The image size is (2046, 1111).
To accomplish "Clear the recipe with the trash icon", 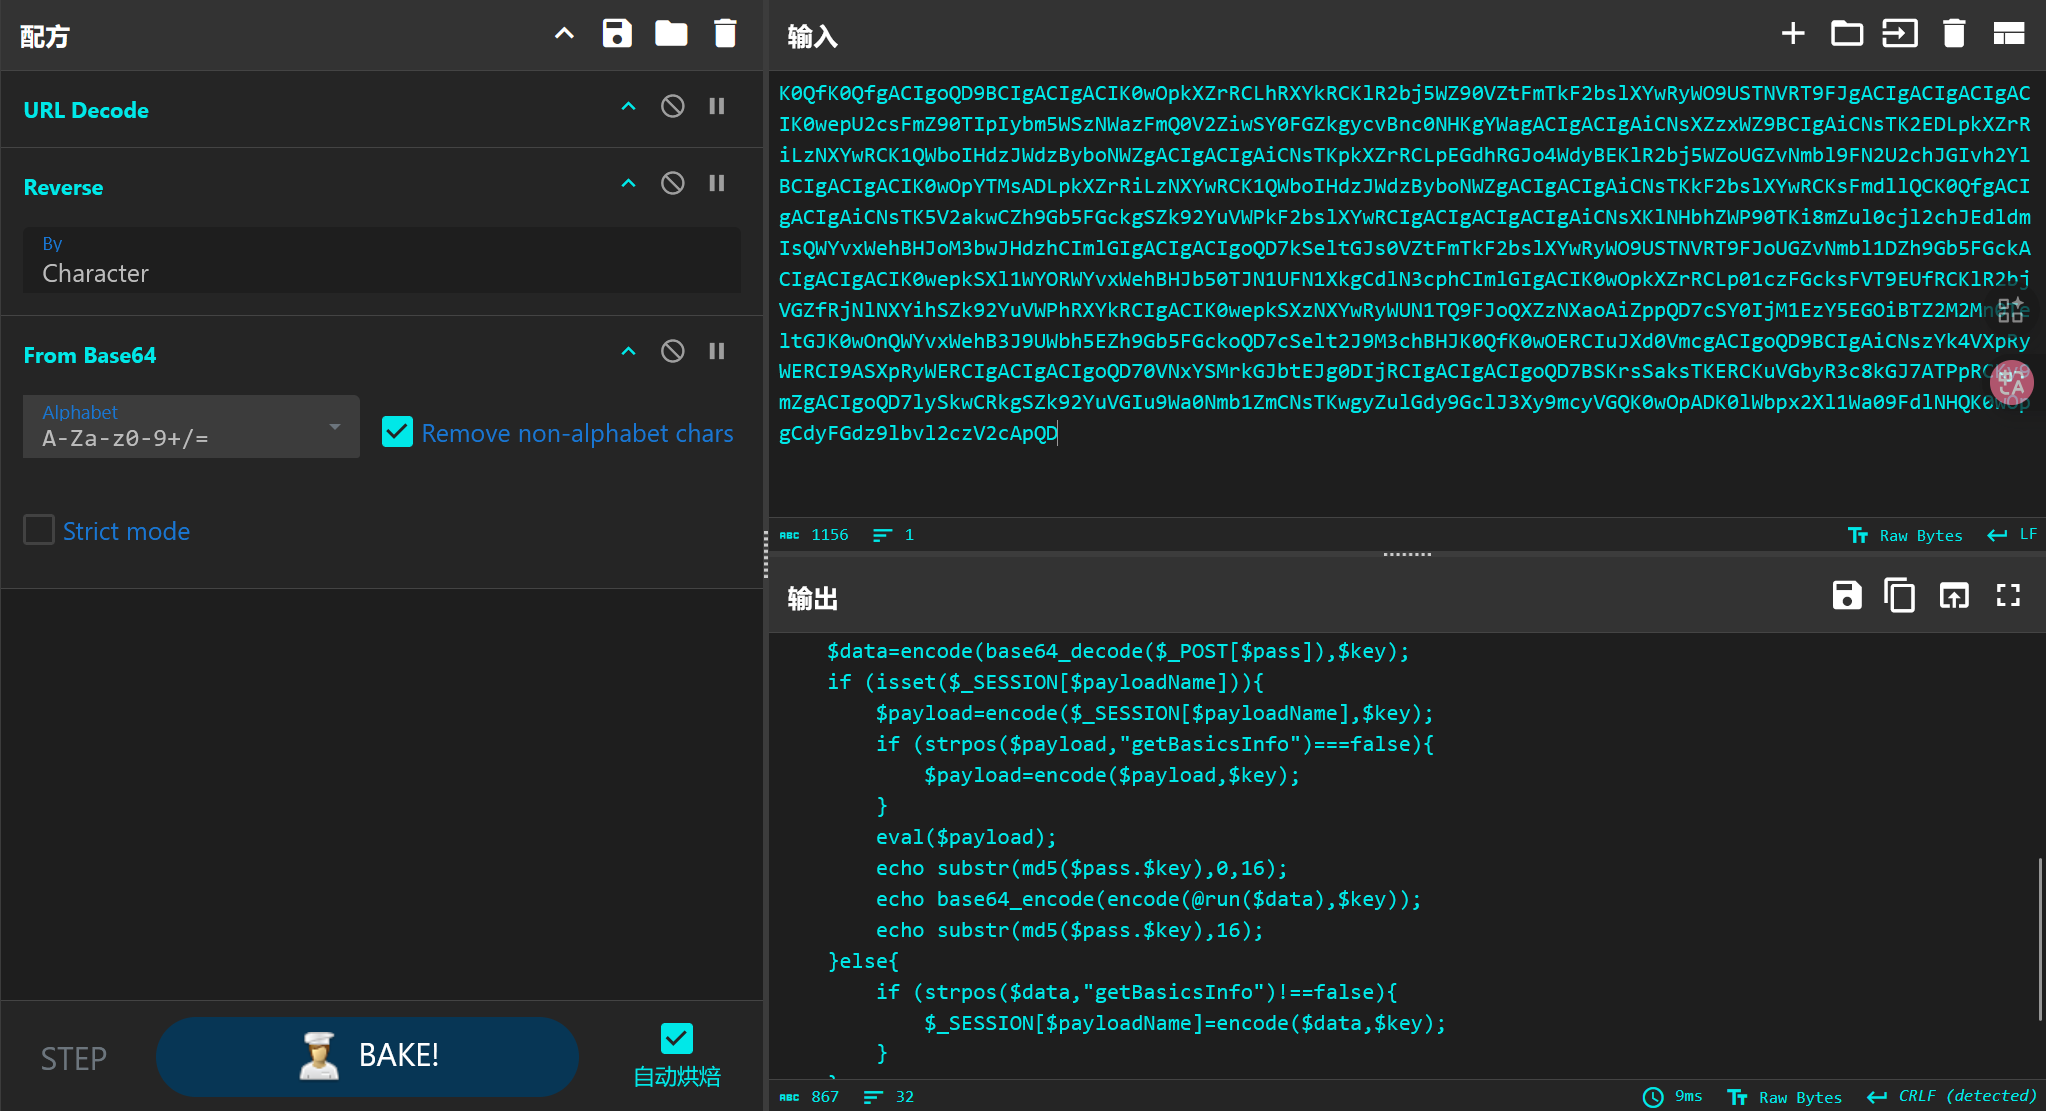I will click(725, 34).
